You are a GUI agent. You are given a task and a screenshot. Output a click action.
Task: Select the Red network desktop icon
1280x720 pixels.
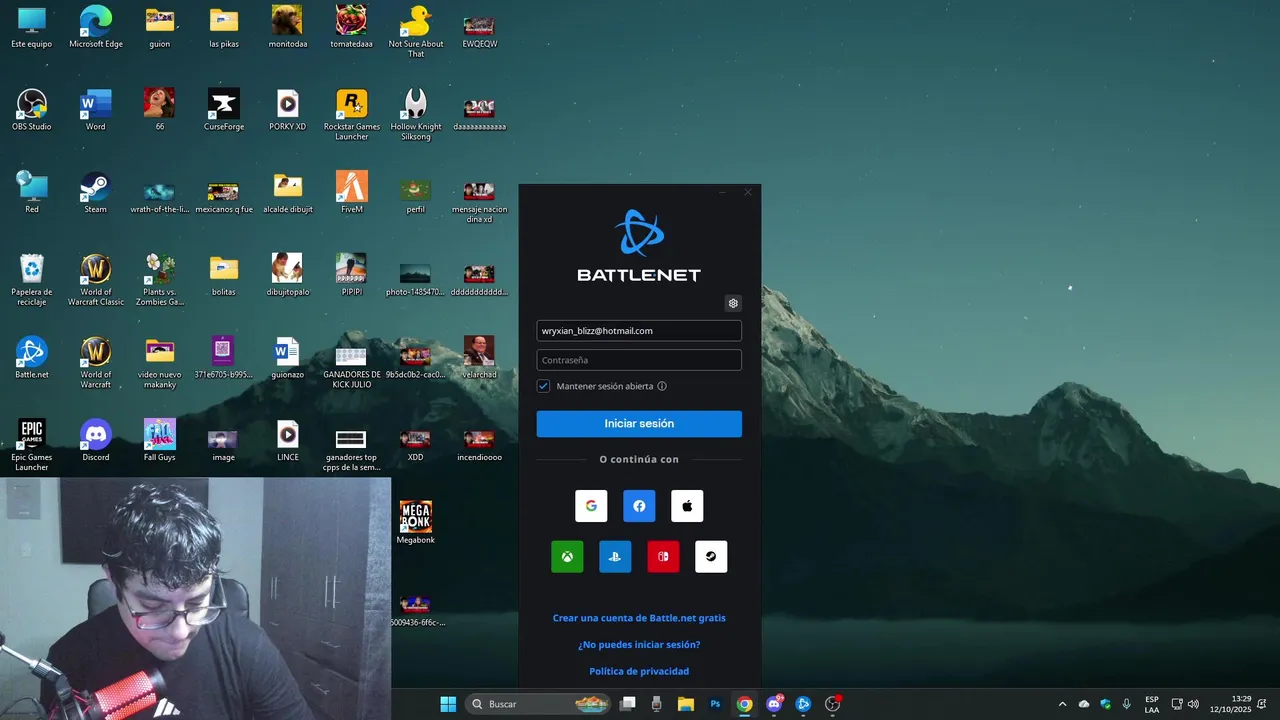point(32,193)
